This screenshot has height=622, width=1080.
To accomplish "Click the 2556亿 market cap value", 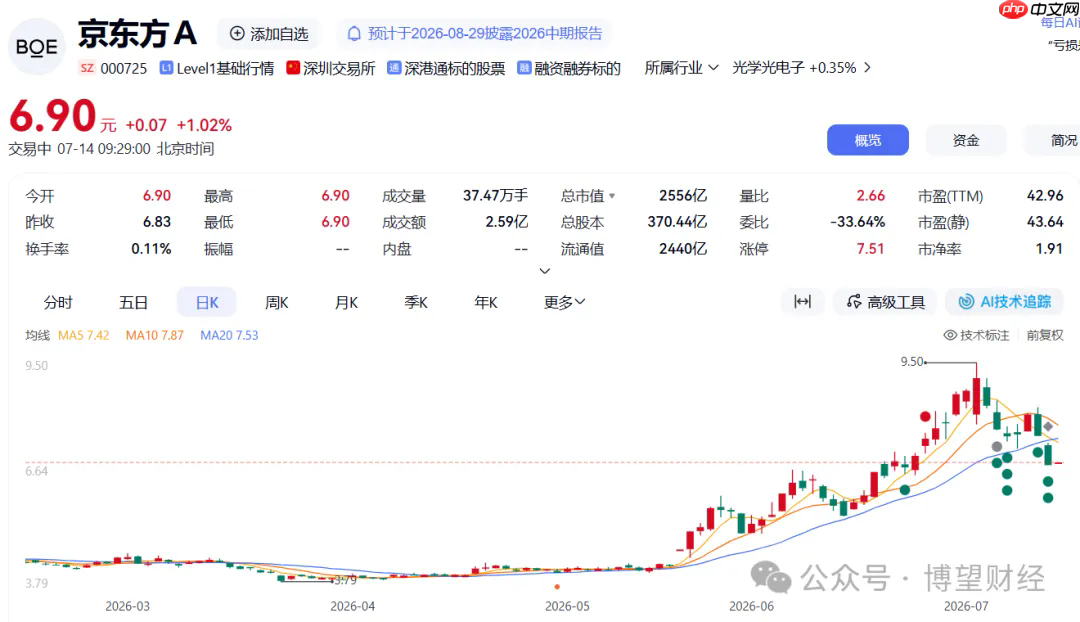I will pyautogui.click(x=683, y=196).
